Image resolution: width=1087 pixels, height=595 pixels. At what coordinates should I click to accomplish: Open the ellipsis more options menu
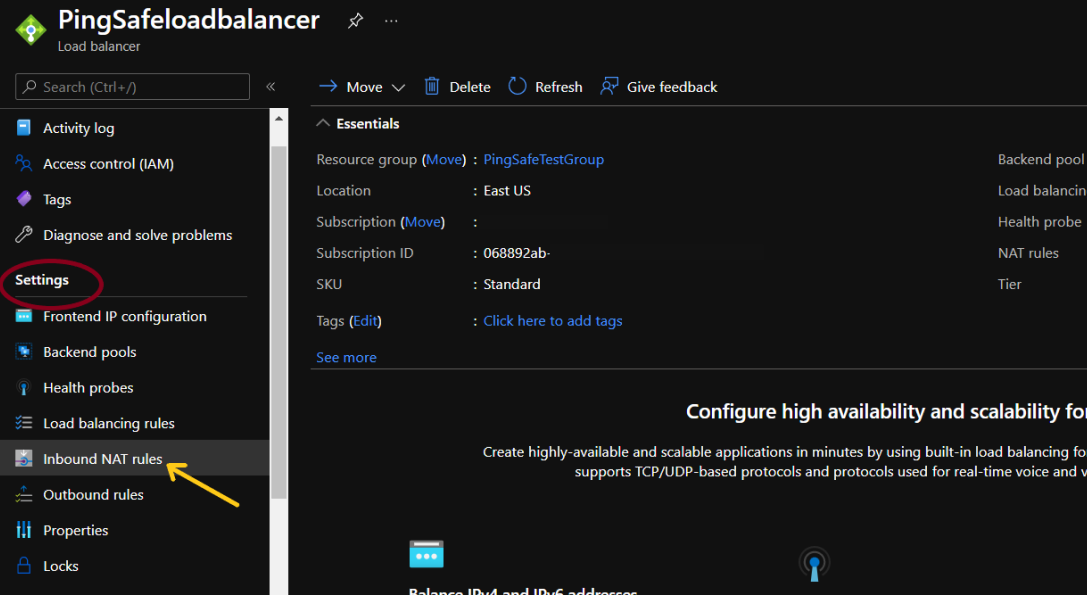pos(391,21)
